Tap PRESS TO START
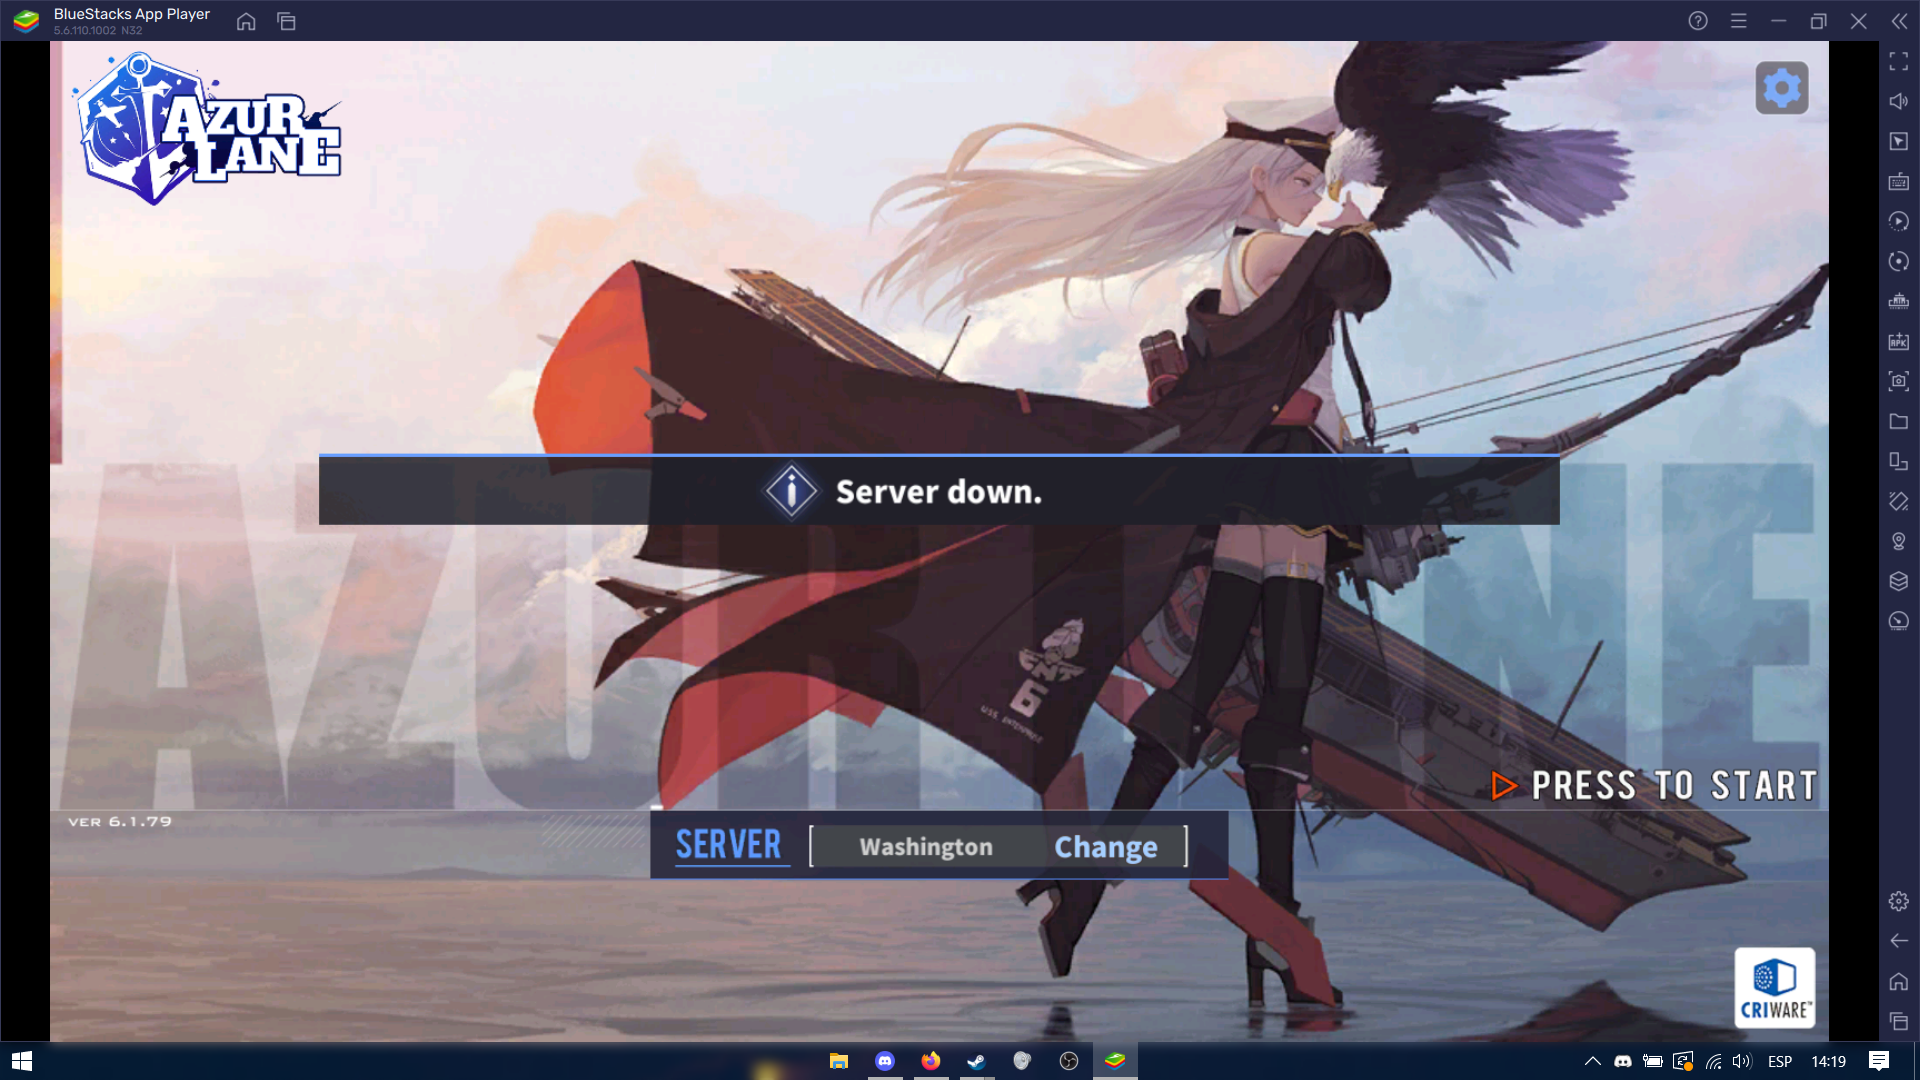 [1654, 786]
